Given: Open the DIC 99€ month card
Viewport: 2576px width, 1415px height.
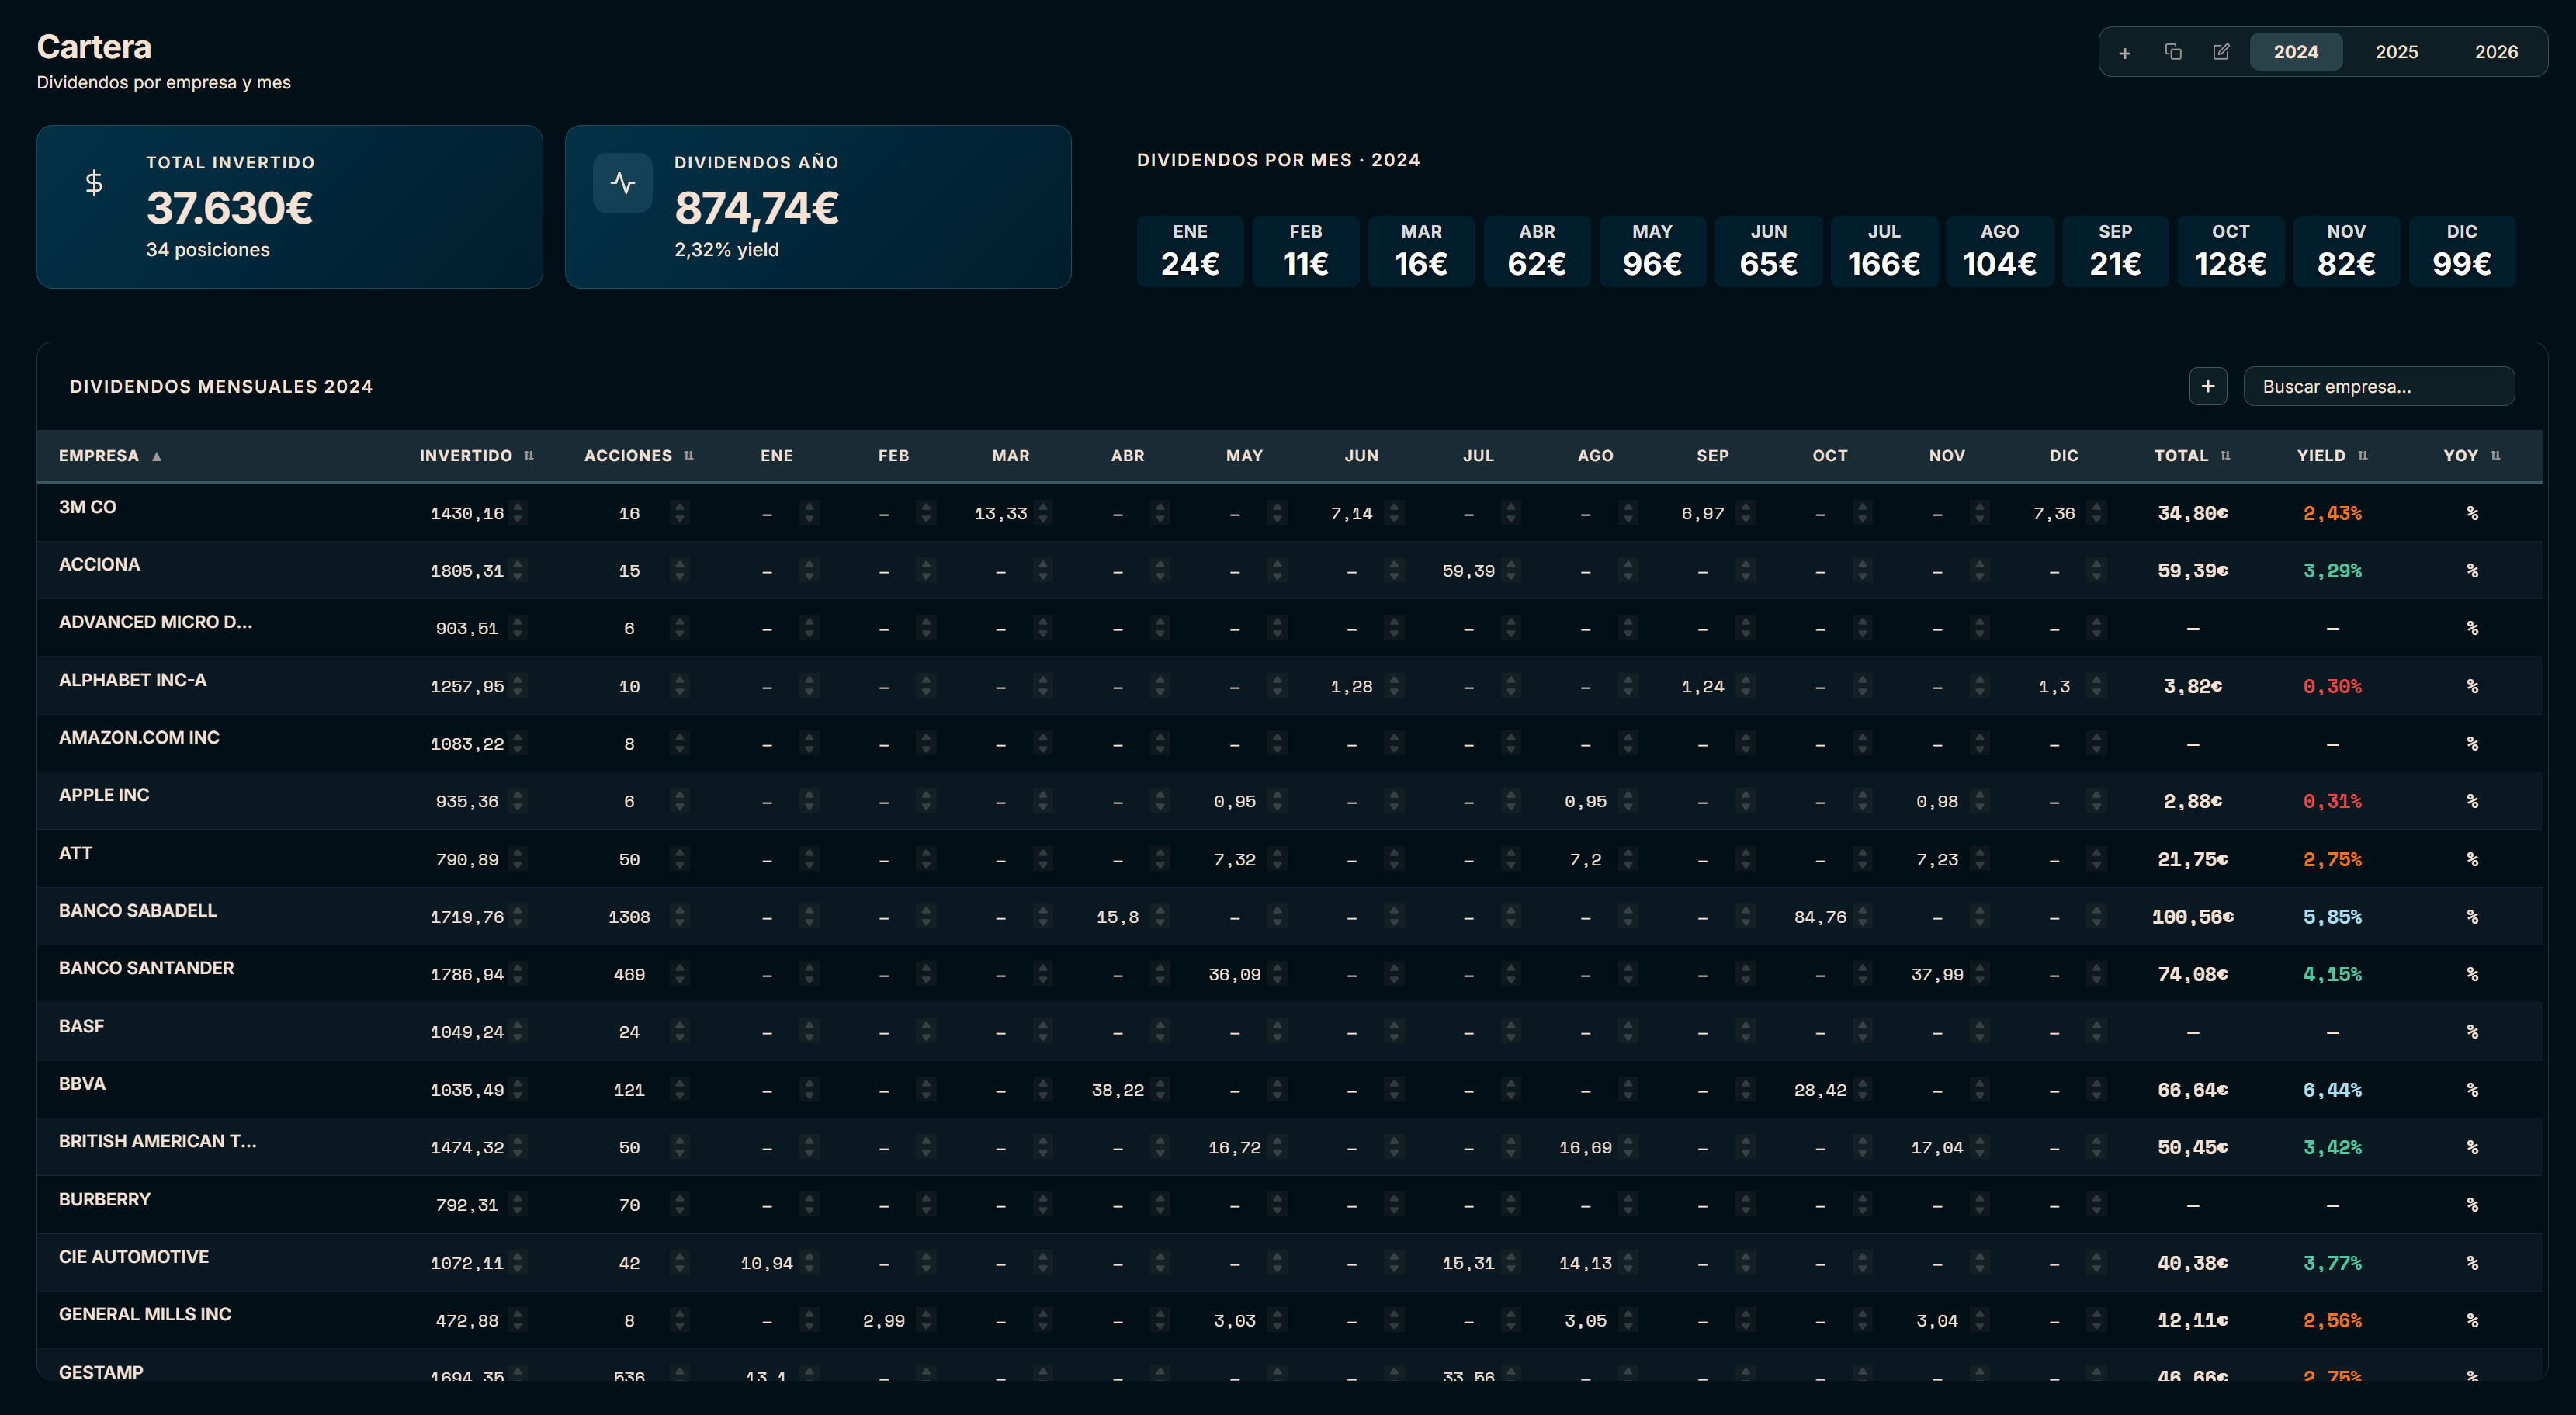Looking at the screenshot, I should [x=2462, y=251].
